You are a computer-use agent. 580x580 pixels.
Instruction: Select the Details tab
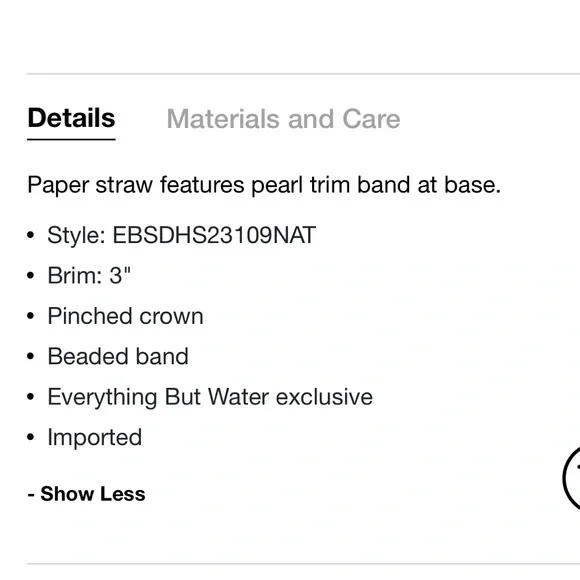coord(71,118)
